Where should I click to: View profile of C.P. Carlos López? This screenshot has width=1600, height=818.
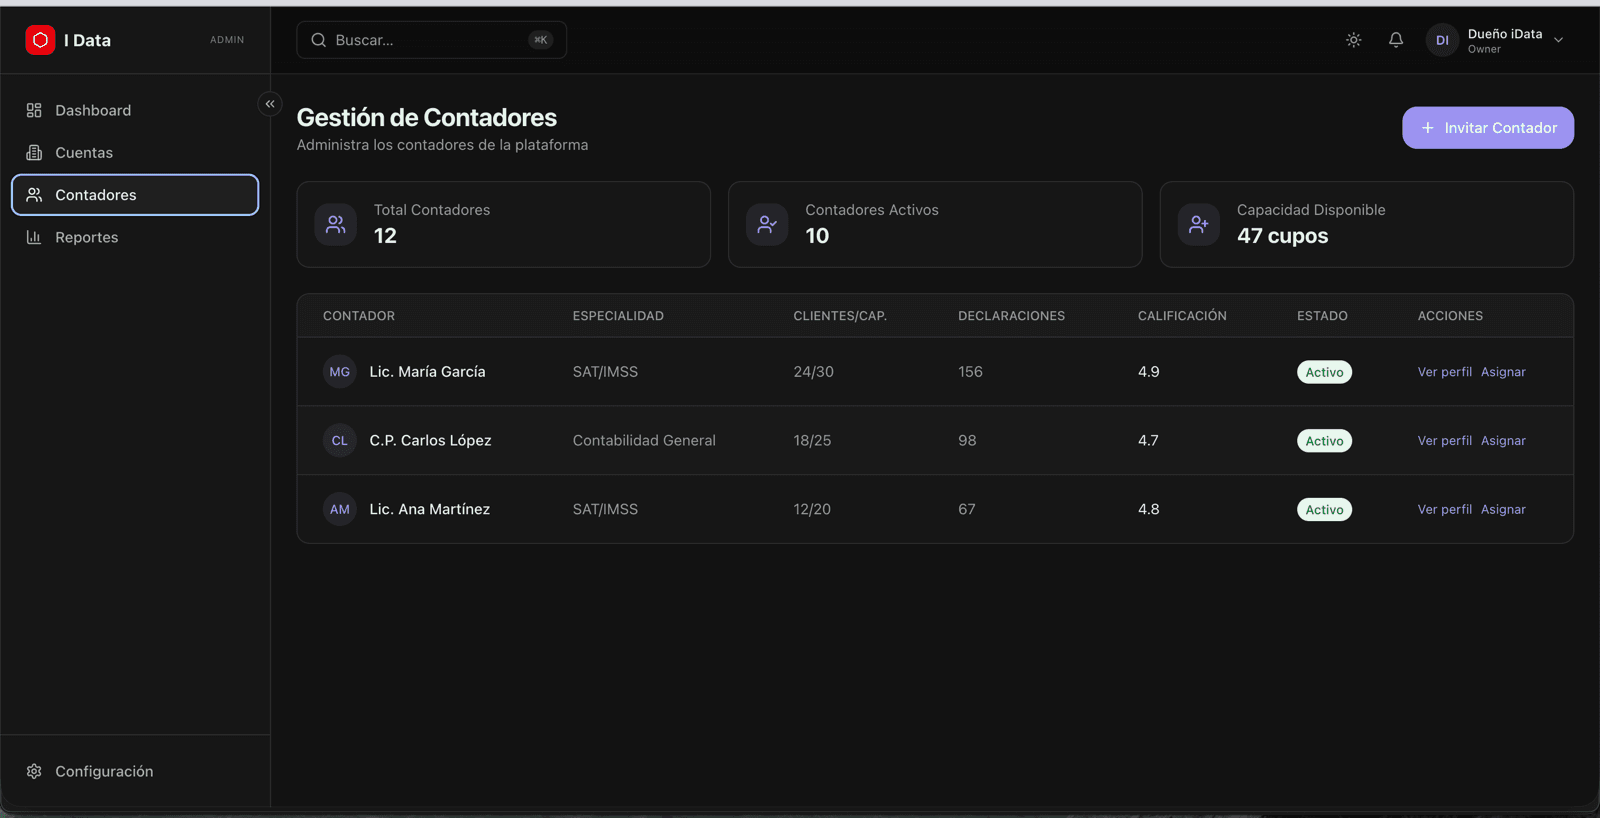click(1445, 441)
